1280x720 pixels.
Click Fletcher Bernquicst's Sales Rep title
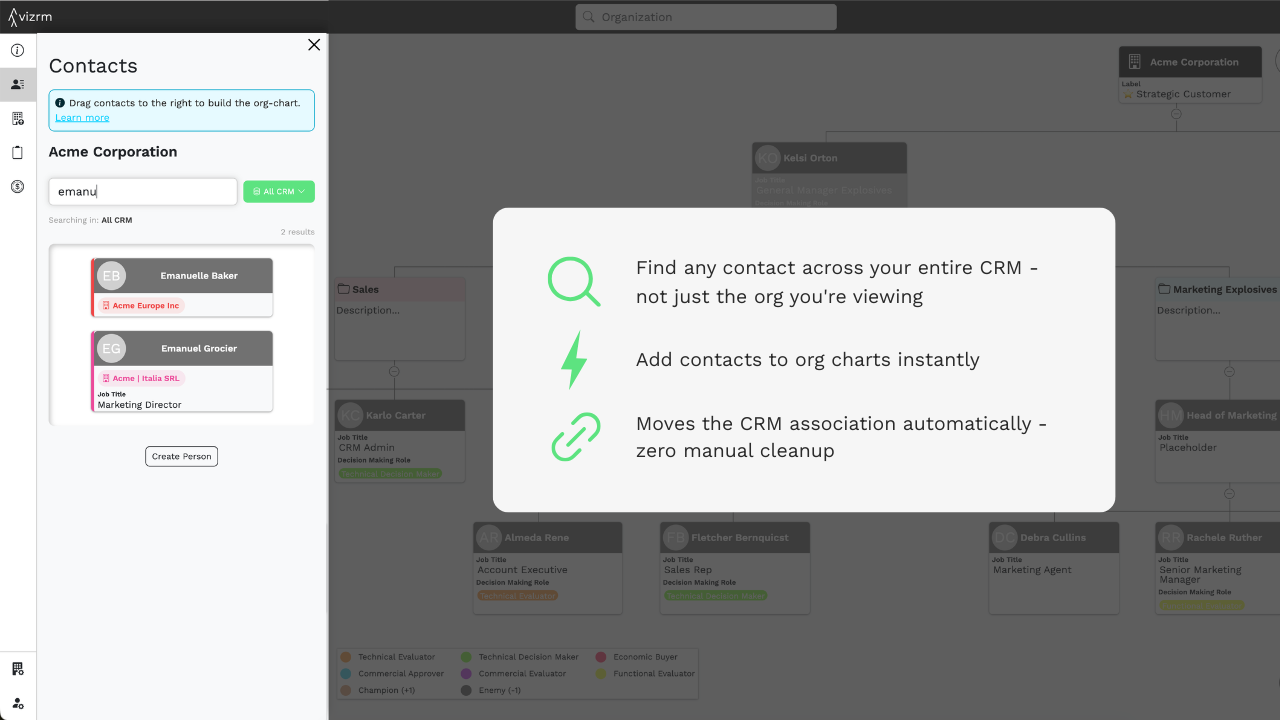(x=688, y=570)
